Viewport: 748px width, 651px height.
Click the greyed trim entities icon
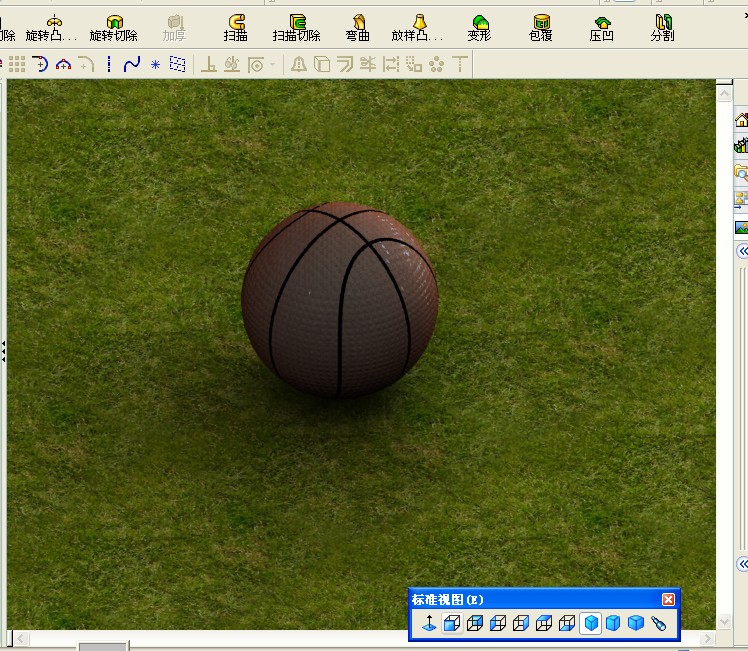click(x=368, y=64)
